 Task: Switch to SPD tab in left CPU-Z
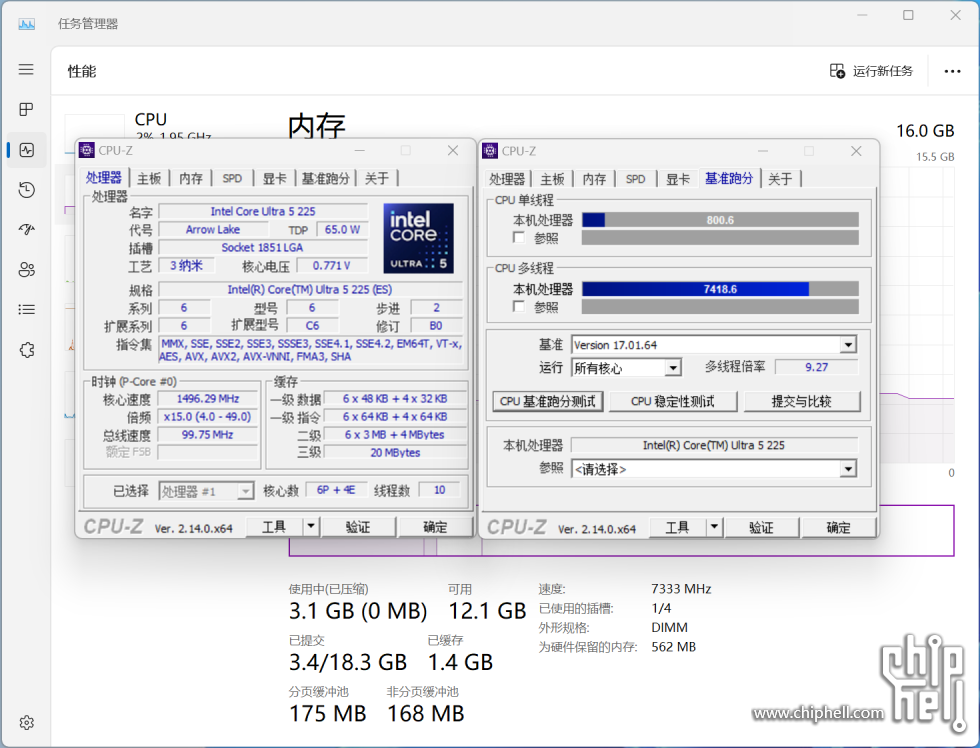(x=232, y=179)
